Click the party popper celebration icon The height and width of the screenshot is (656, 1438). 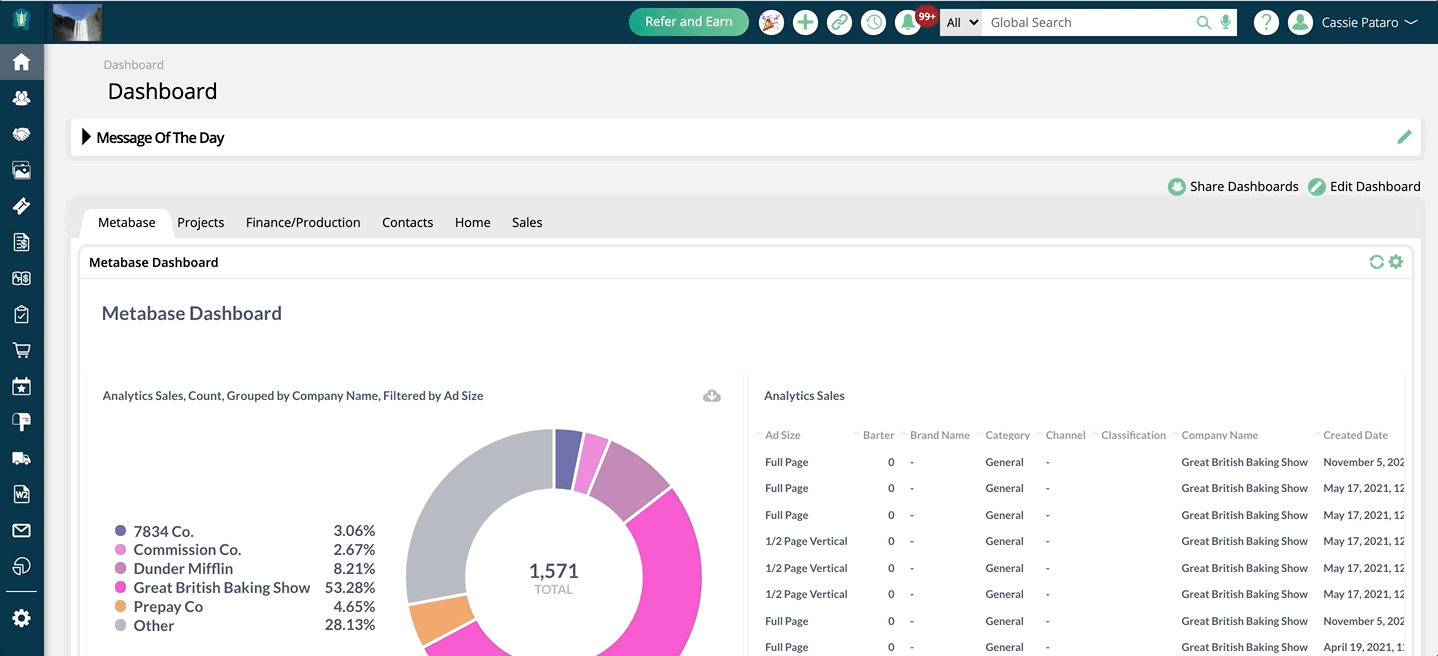click(771, 22)
